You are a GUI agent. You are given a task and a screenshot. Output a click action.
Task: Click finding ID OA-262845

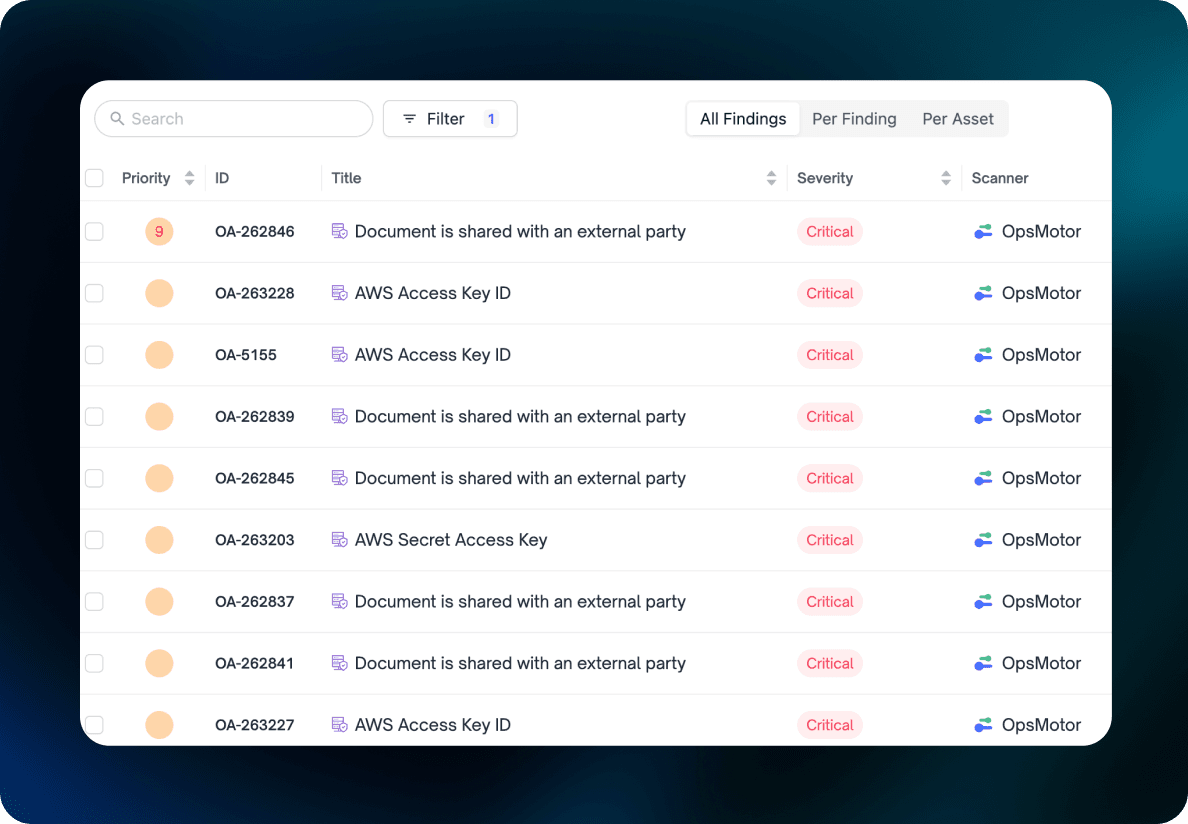coord(255,479)
